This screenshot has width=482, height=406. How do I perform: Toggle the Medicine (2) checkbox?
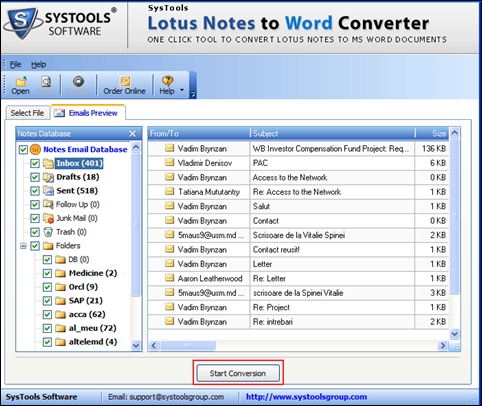(x=47, y=273)
